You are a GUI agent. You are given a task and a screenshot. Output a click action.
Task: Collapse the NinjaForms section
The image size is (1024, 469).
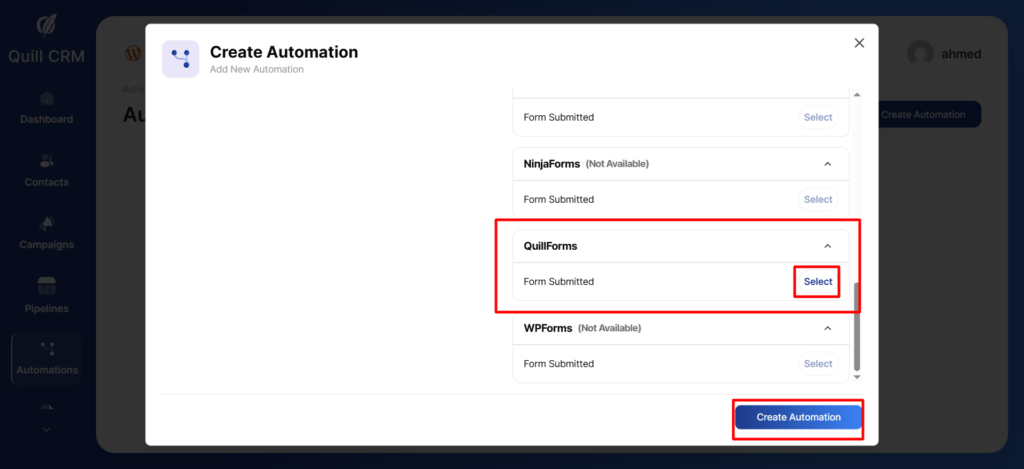(827, 164)
